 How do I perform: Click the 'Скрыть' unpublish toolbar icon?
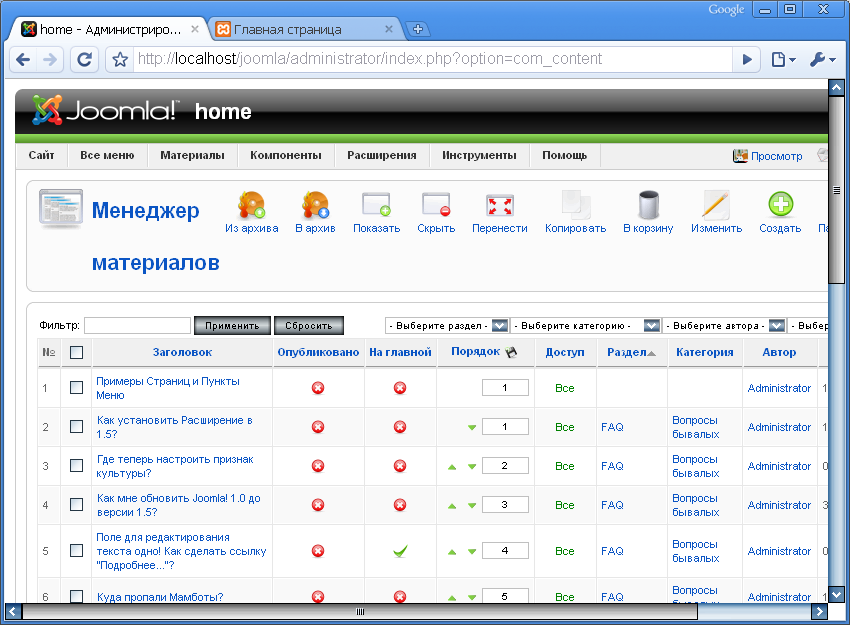point(436,205)
